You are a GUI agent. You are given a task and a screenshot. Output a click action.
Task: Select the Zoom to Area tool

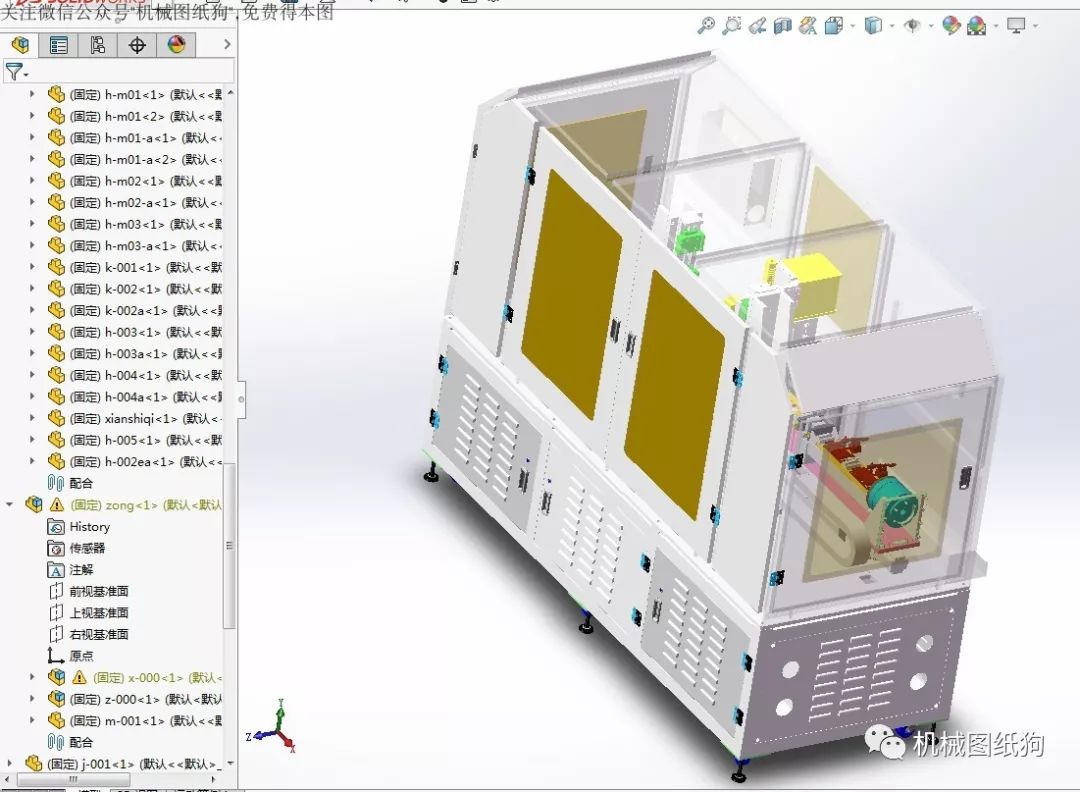[731, 26]
